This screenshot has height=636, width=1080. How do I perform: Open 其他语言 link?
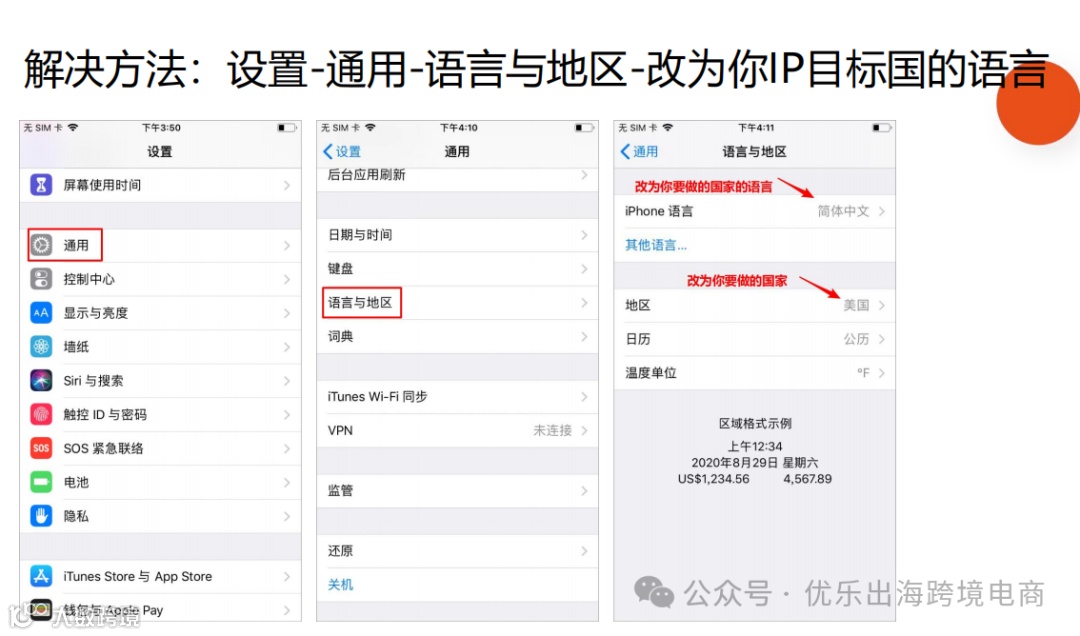coord(656,245)
